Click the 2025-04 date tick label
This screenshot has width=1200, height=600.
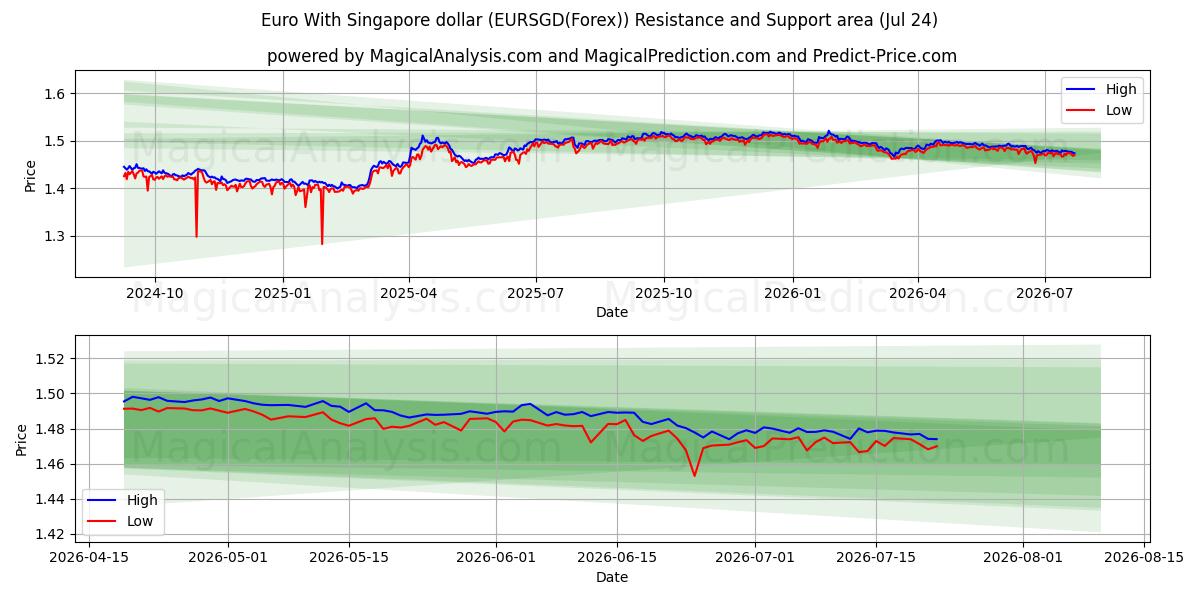click(408, 294)
